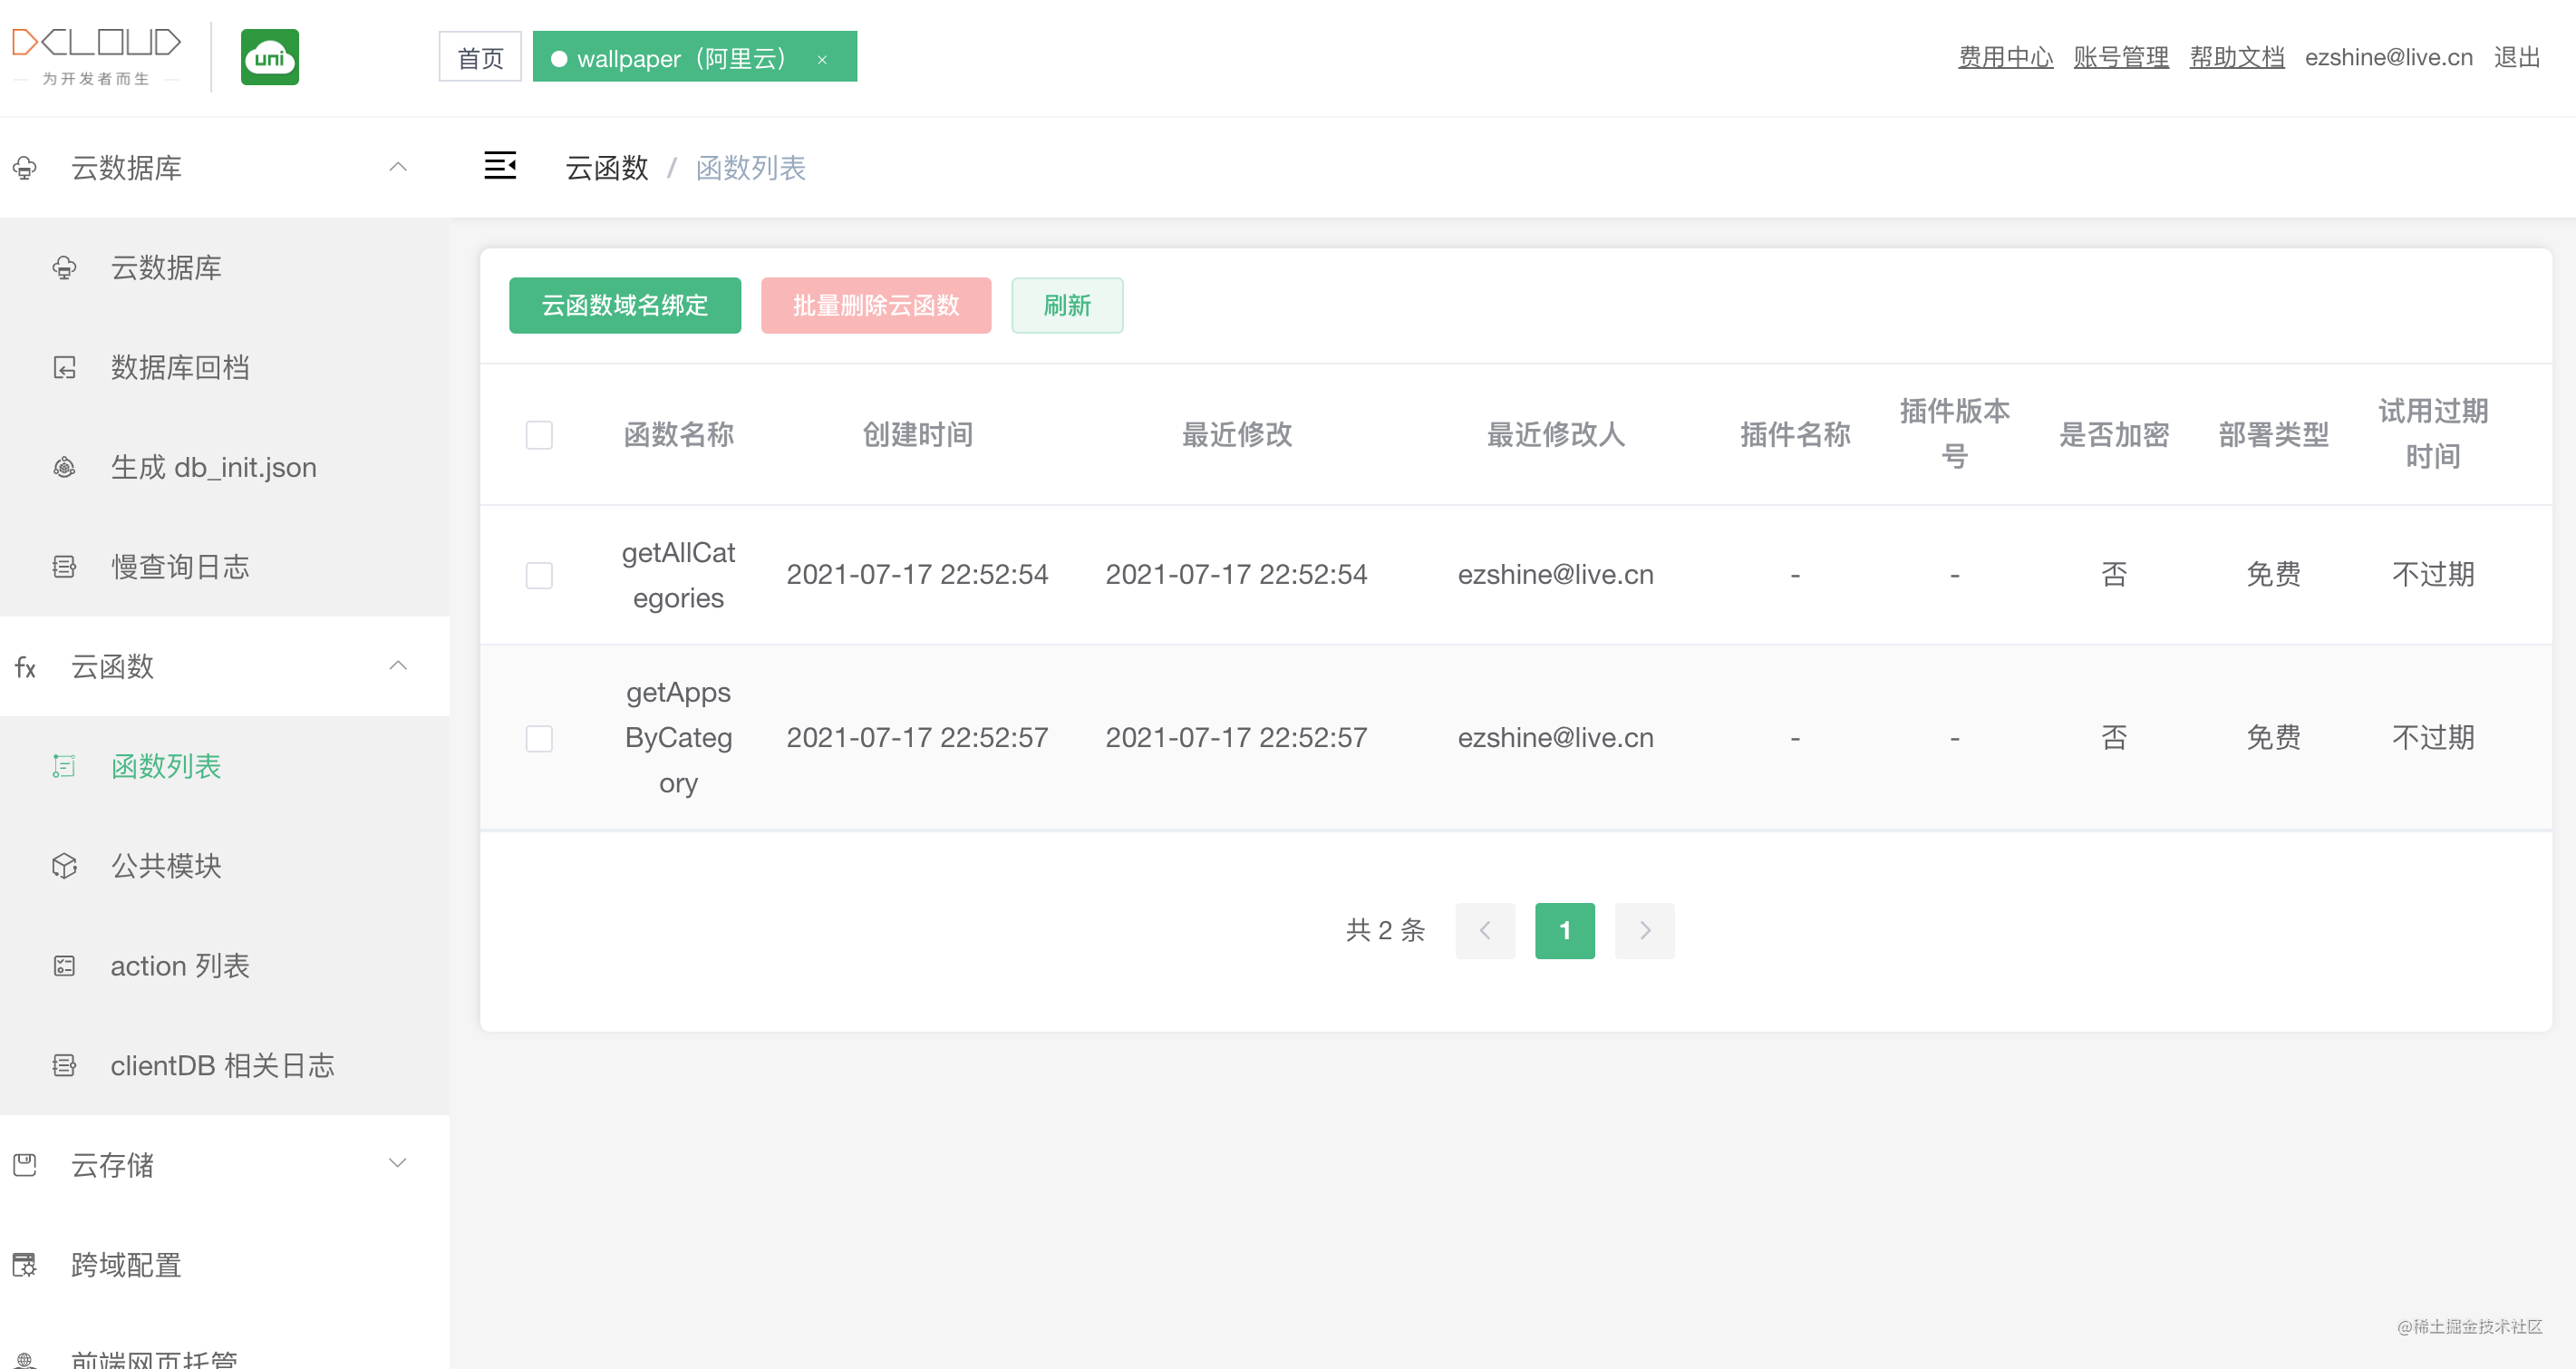Open clientDB 相关日志 menu item
2576x1369 pixels.
[224, 1065]
